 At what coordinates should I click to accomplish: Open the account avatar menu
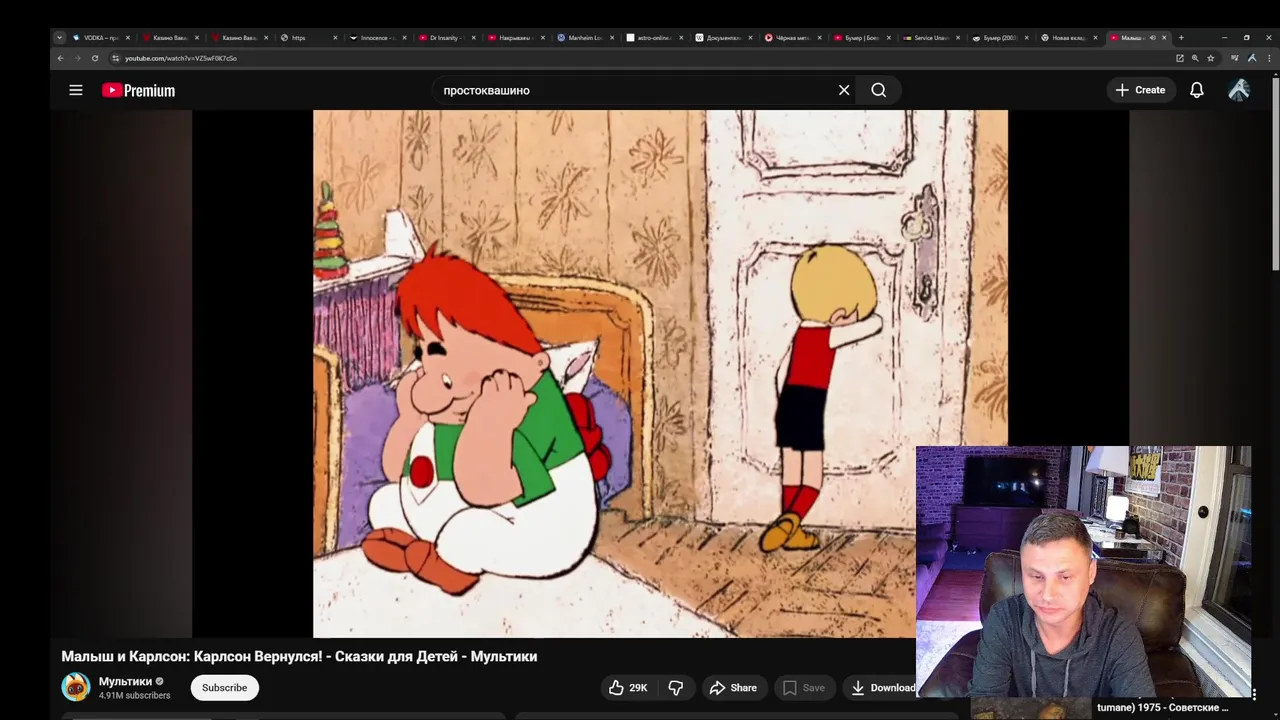tap(1239, 90)
